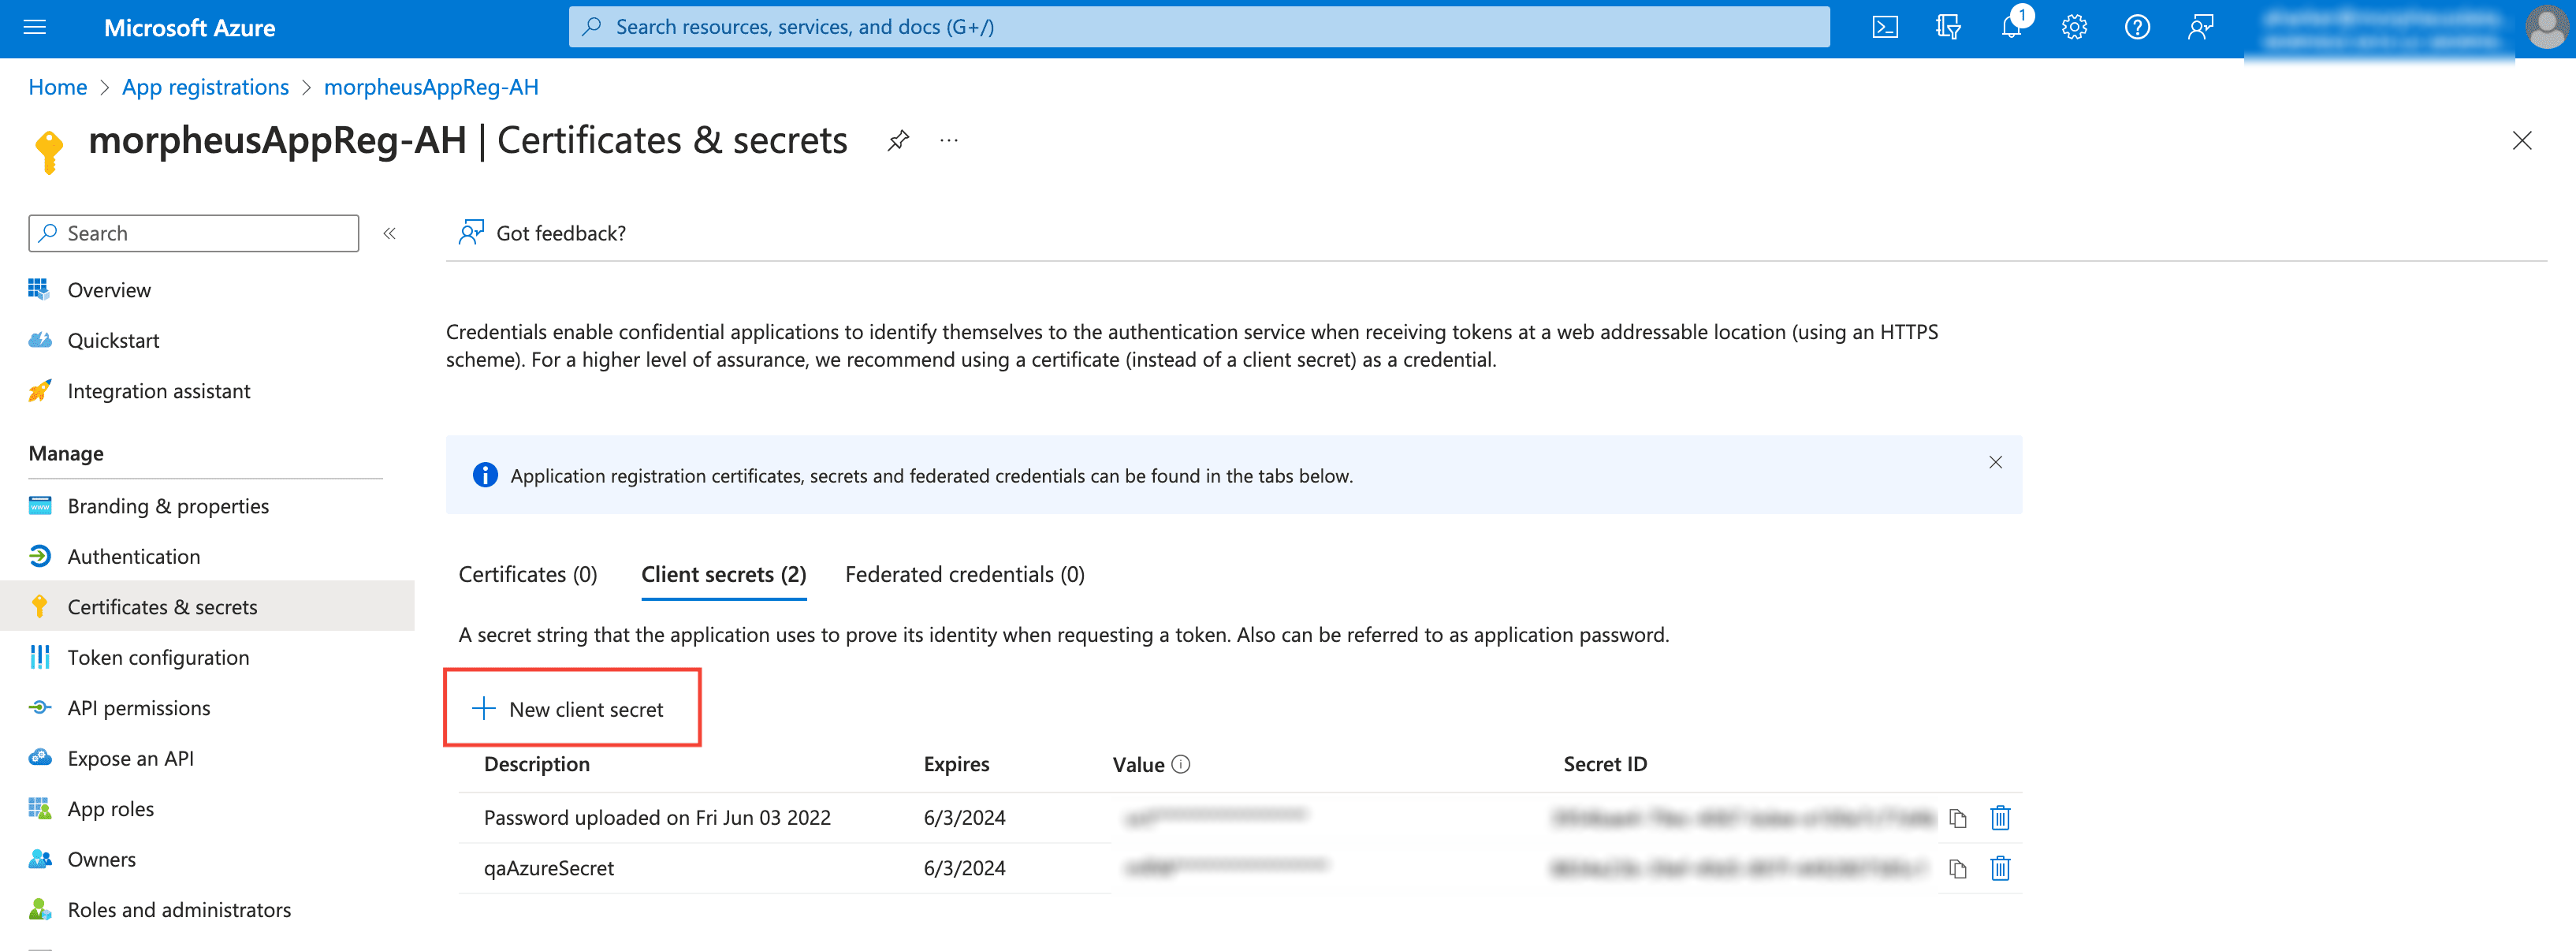
Task: Show Value column info tooltip
Action: 1181,765
